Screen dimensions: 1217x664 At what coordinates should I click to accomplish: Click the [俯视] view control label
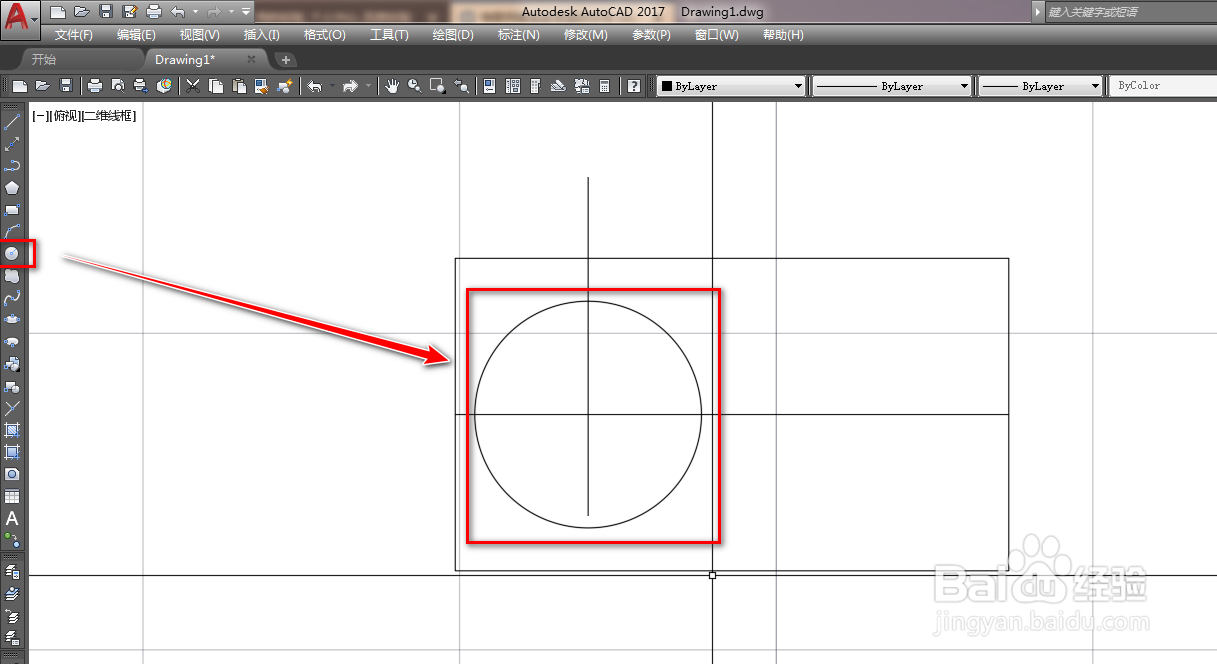click(66, 115)
